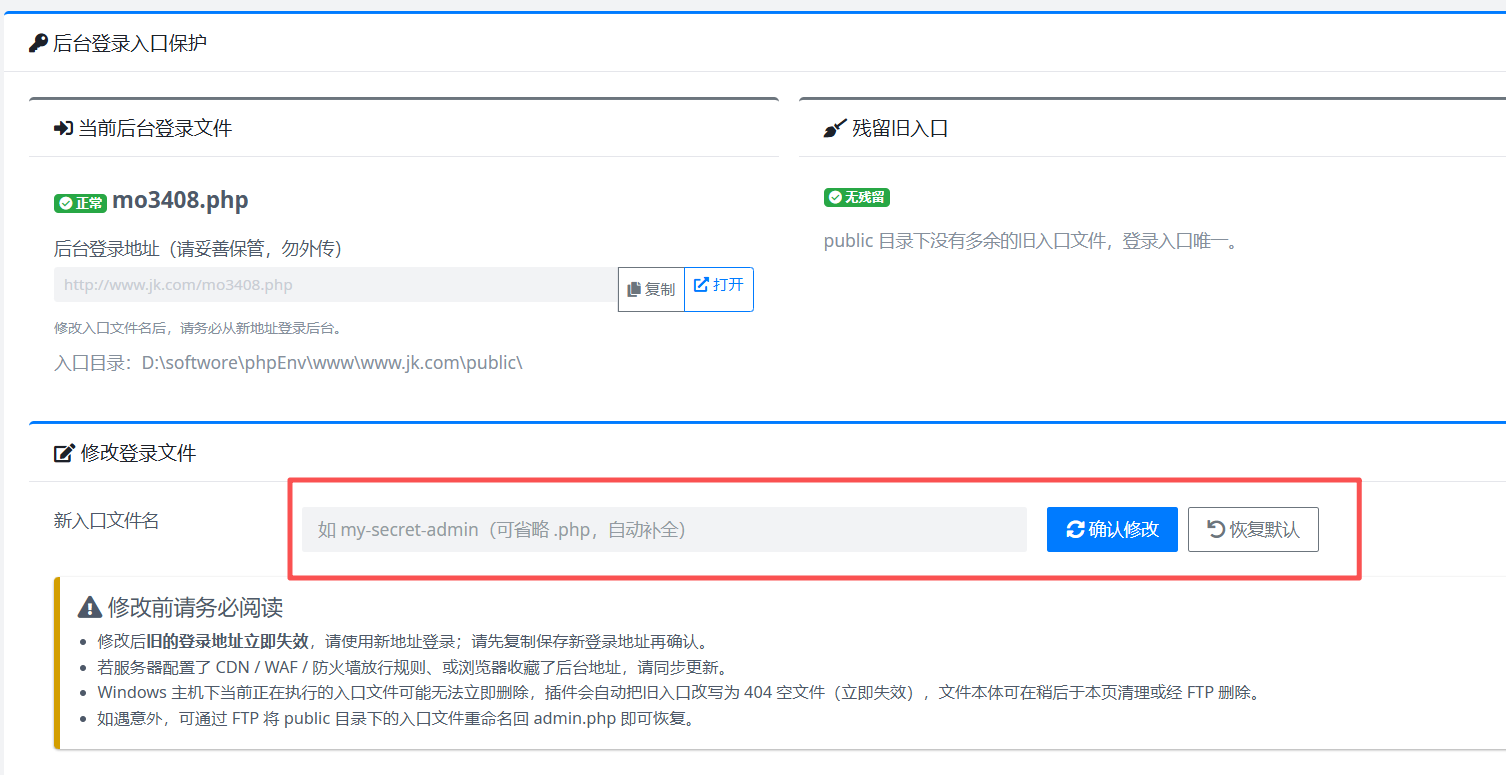Click the 确认修改 button
Image resolution: width=1506 pixels, height=775 pixels.
click(1112, 529)
